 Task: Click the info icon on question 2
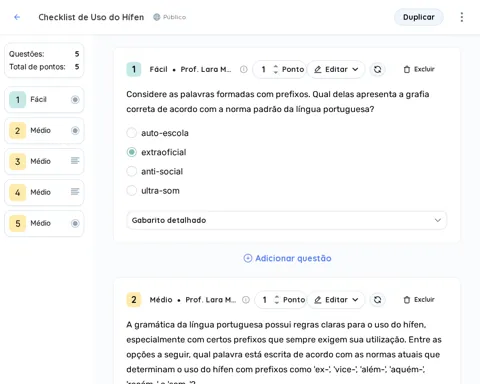[x=246, y=300]
